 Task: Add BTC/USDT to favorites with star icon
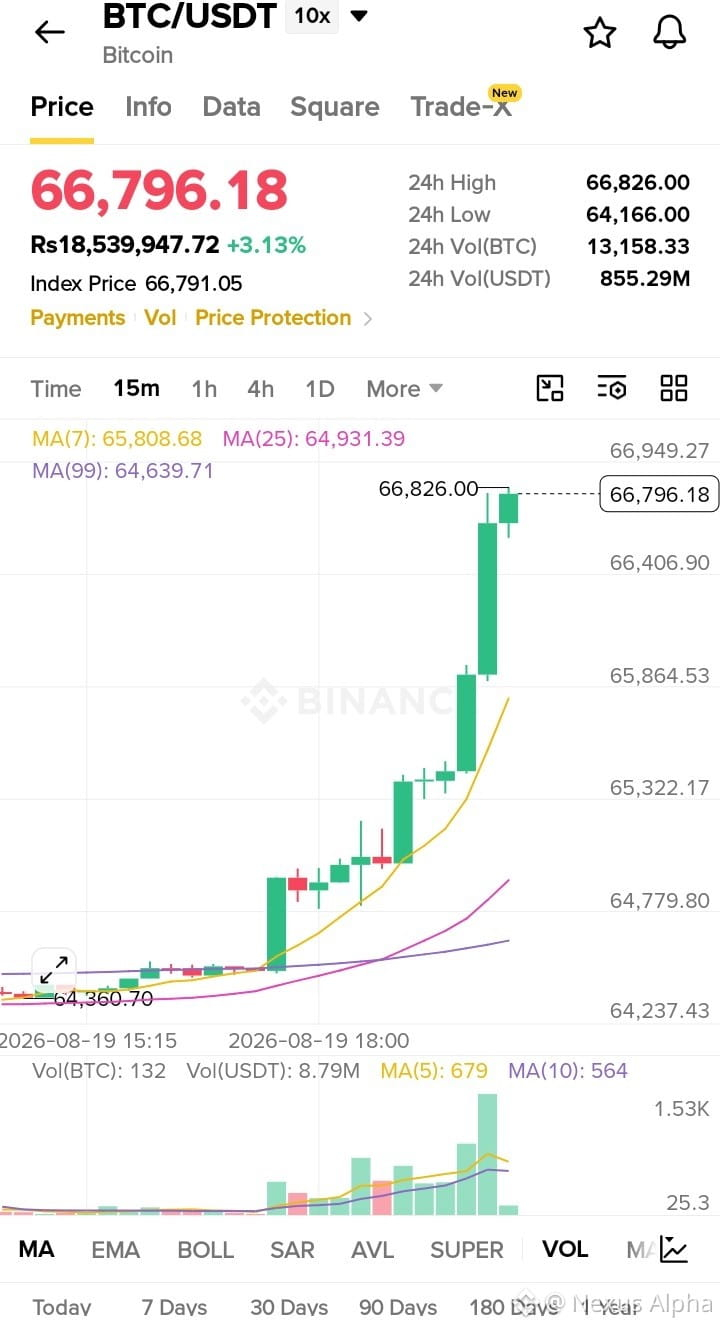click(x=600, y=33)
